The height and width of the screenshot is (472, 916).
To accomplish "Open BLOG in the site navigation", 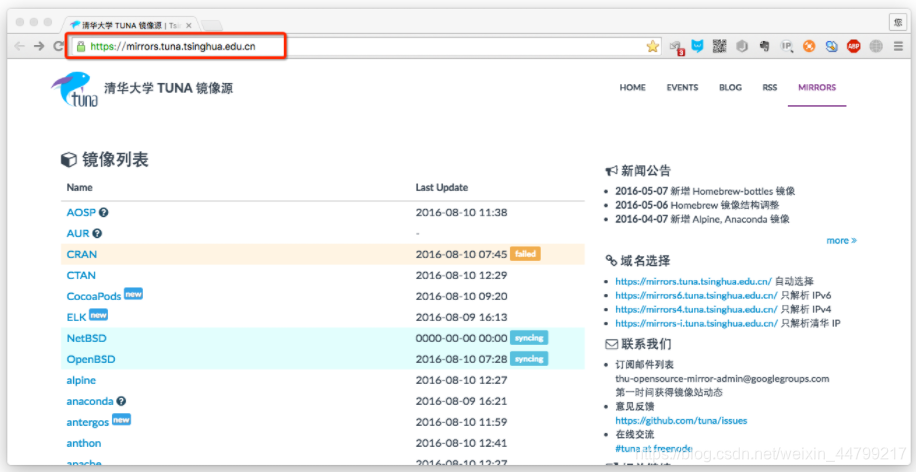I will 730,88.
